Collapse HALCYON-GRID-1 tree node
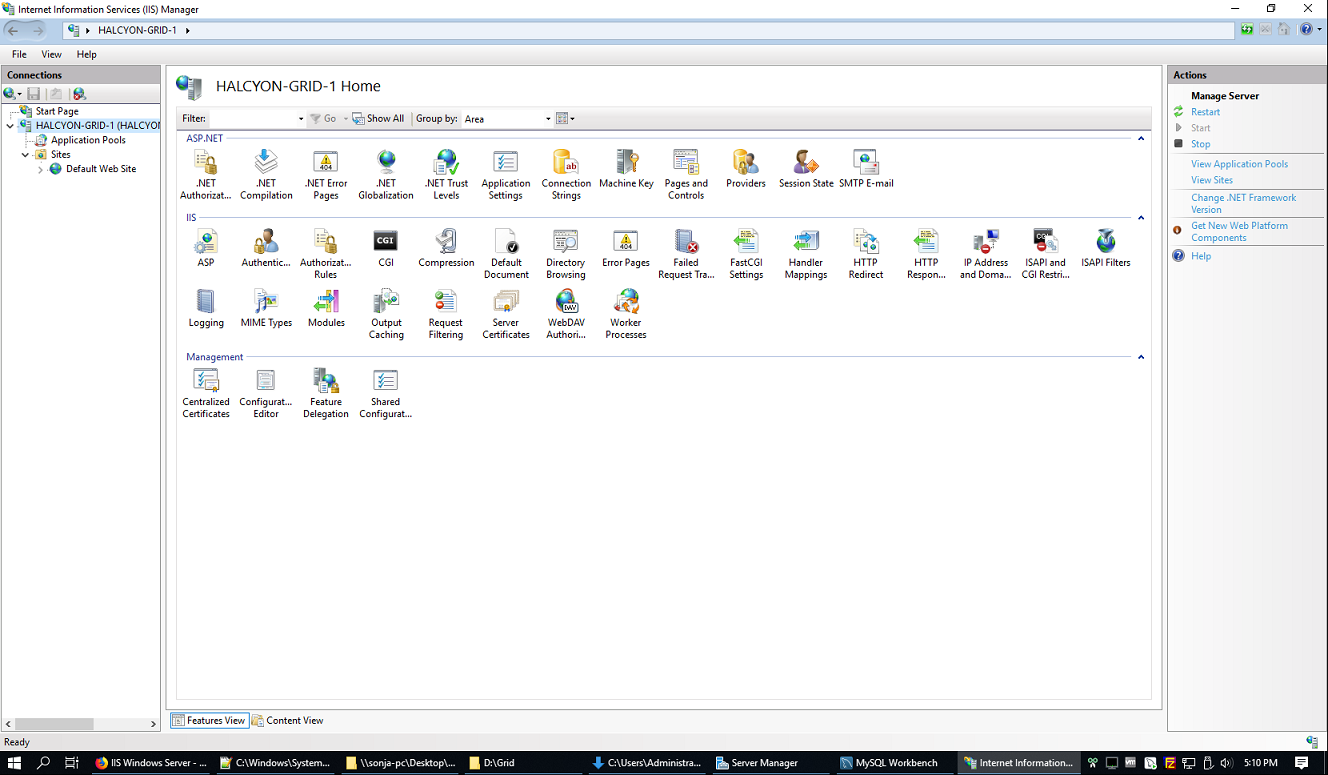This screenshot has height=775, width=1328. coord(10,126)
